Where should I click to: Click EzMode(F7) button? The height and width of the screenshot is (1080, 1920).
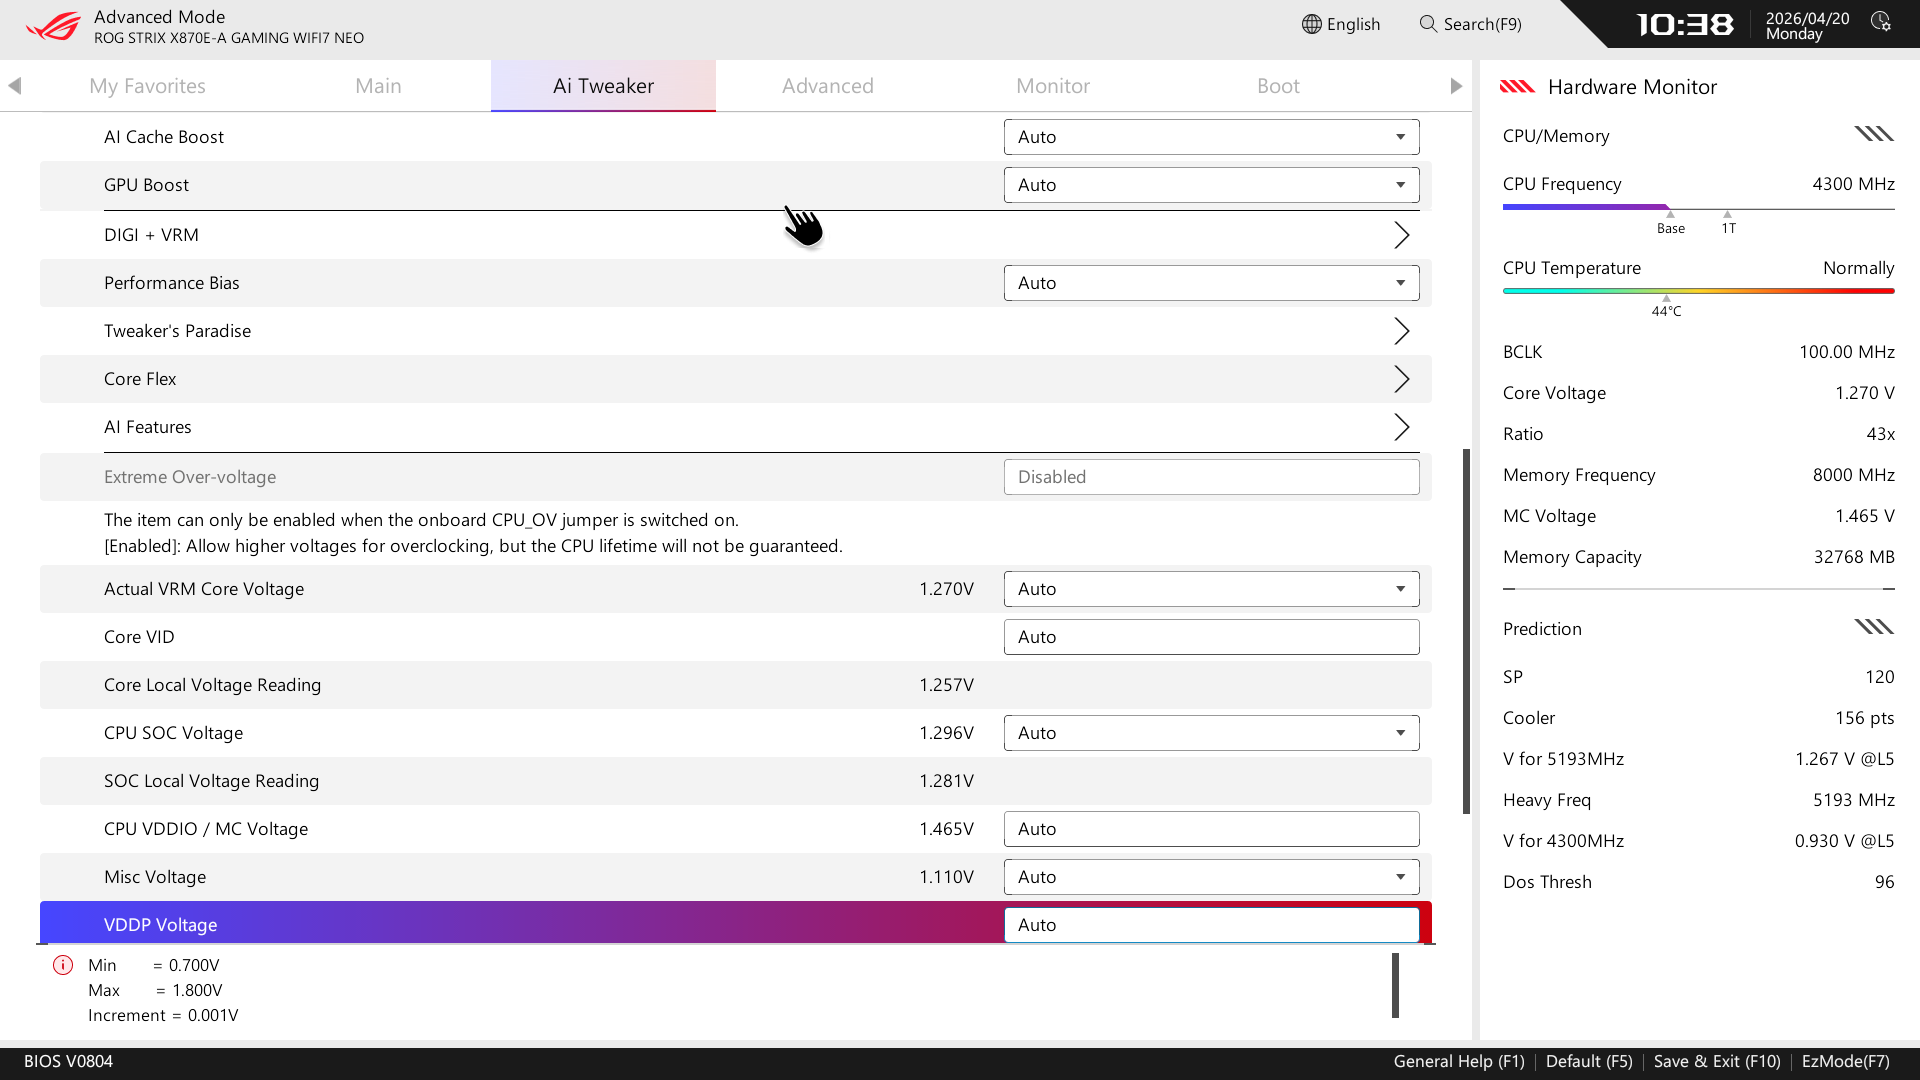(x=1845, y=1061)
